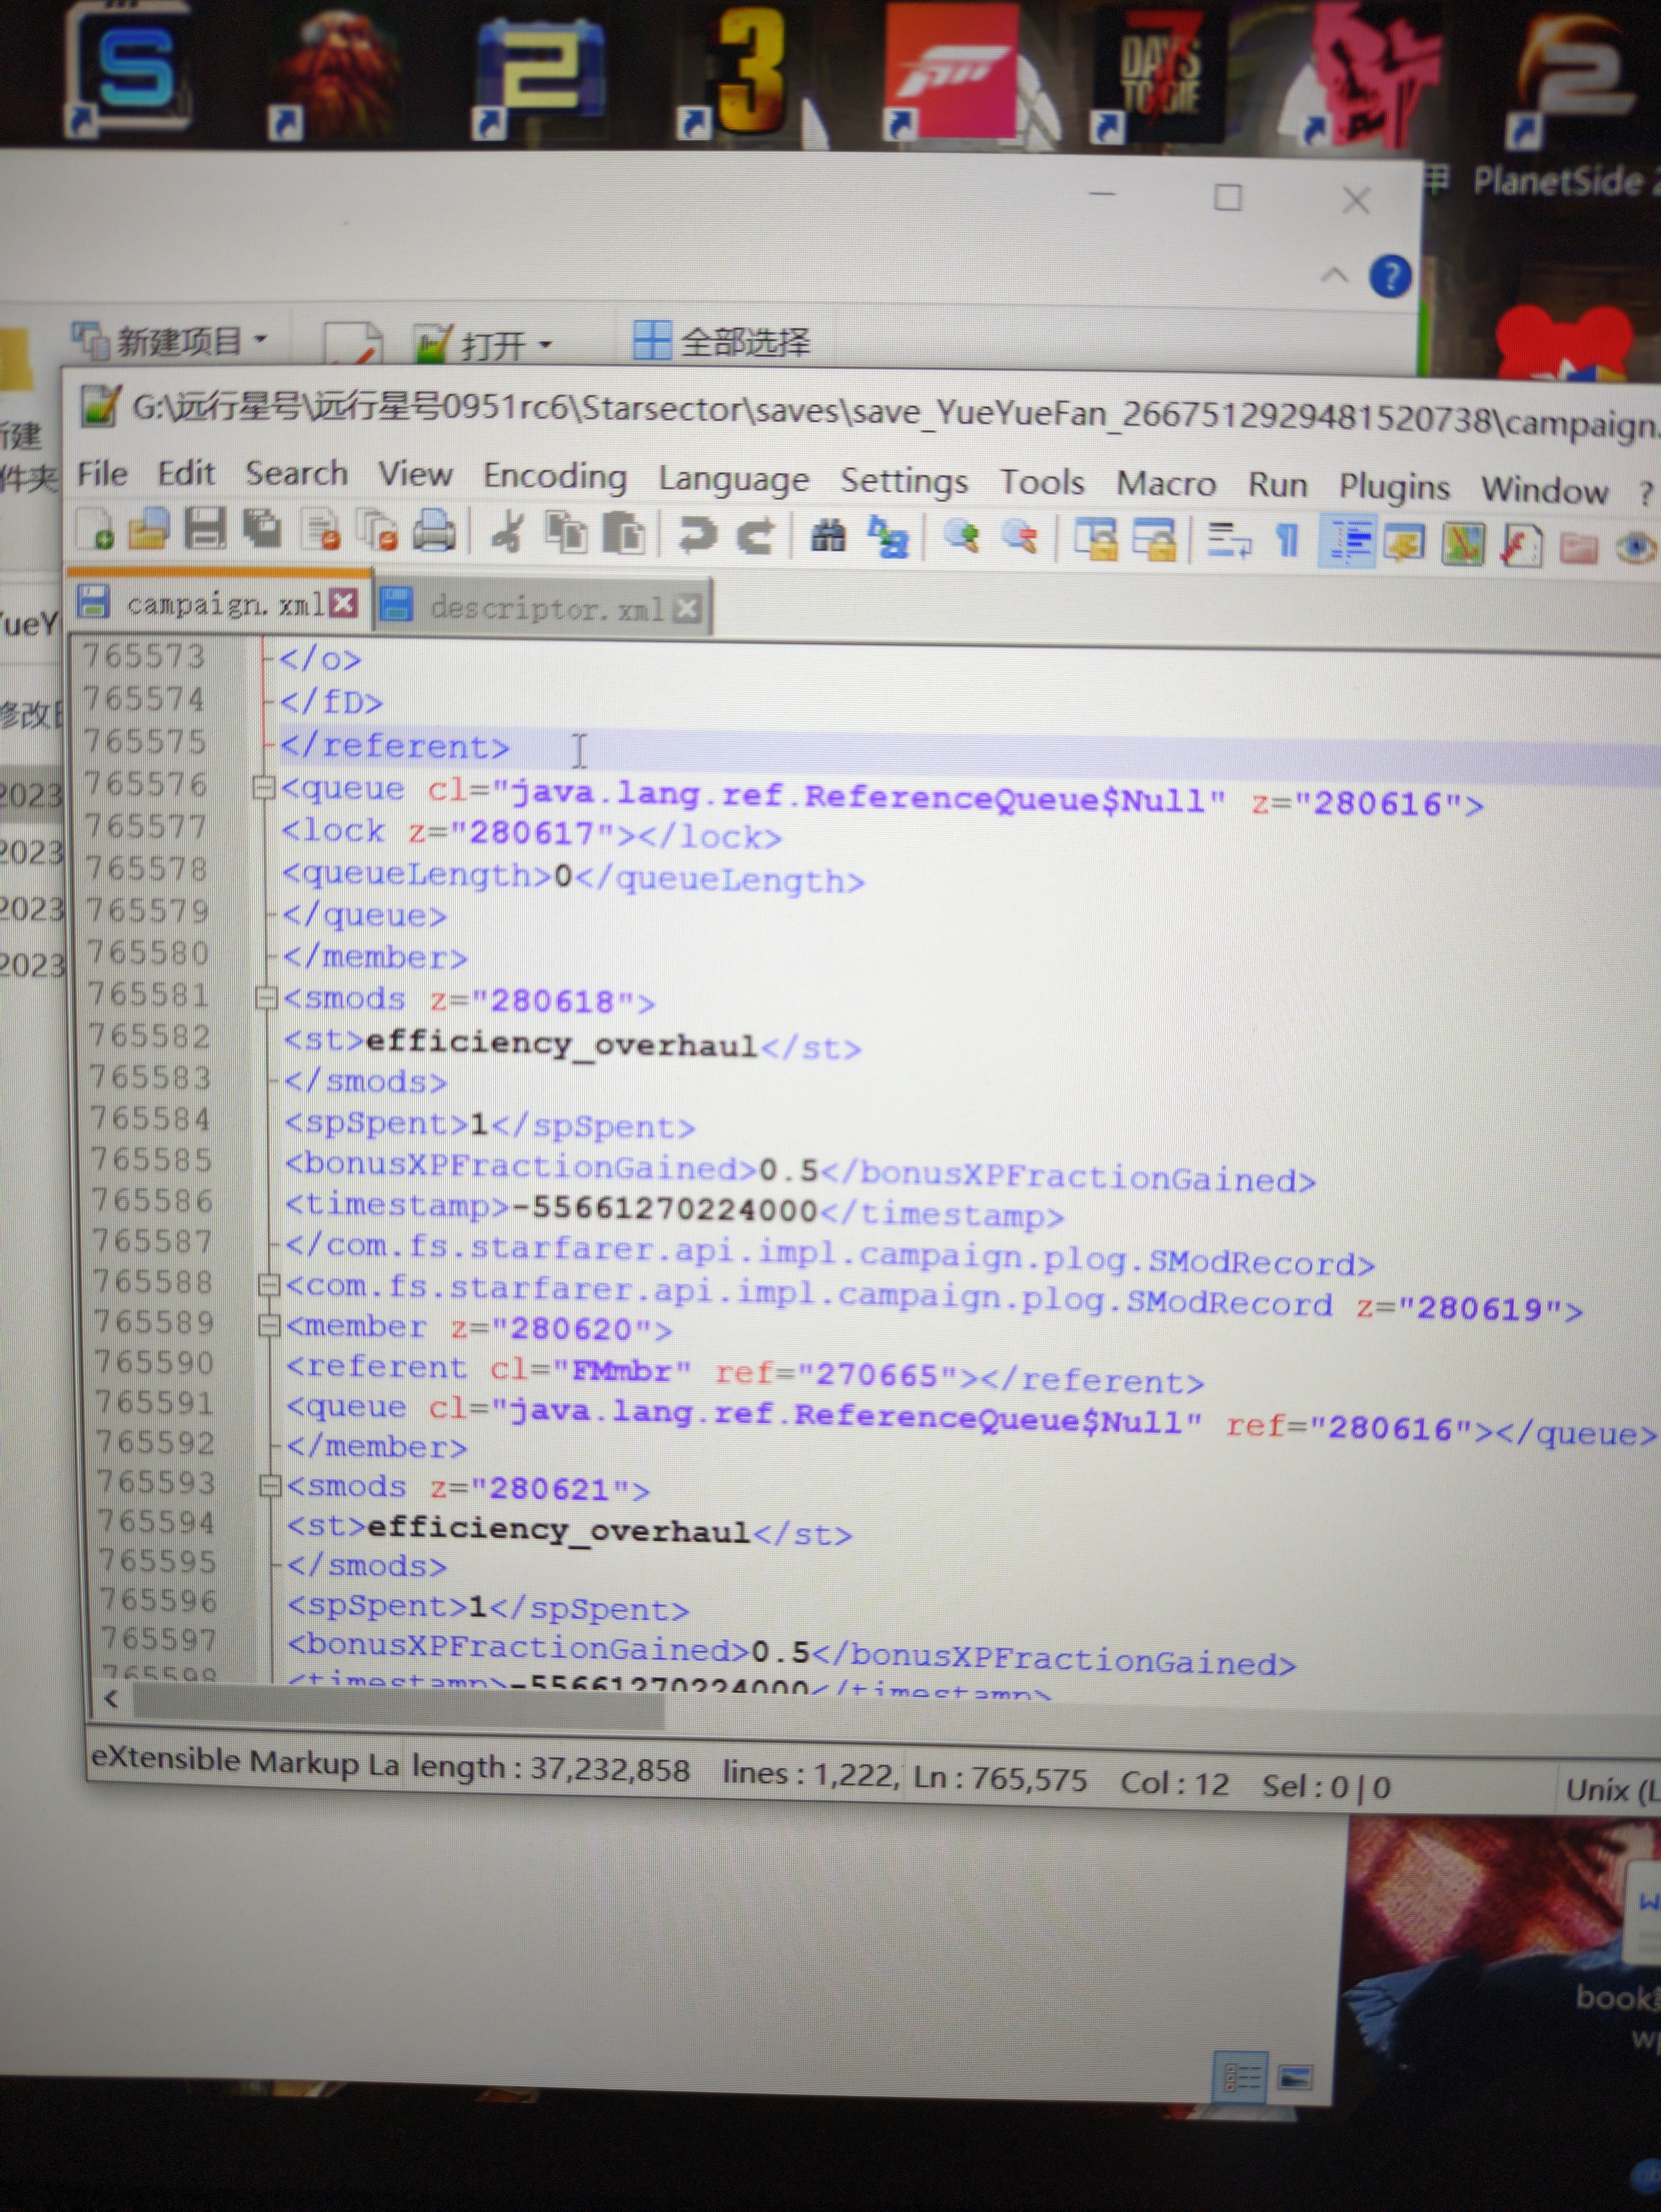Open the Encoding menu
Viewport: 1661px width, 2212px height.
coord(555,476)
